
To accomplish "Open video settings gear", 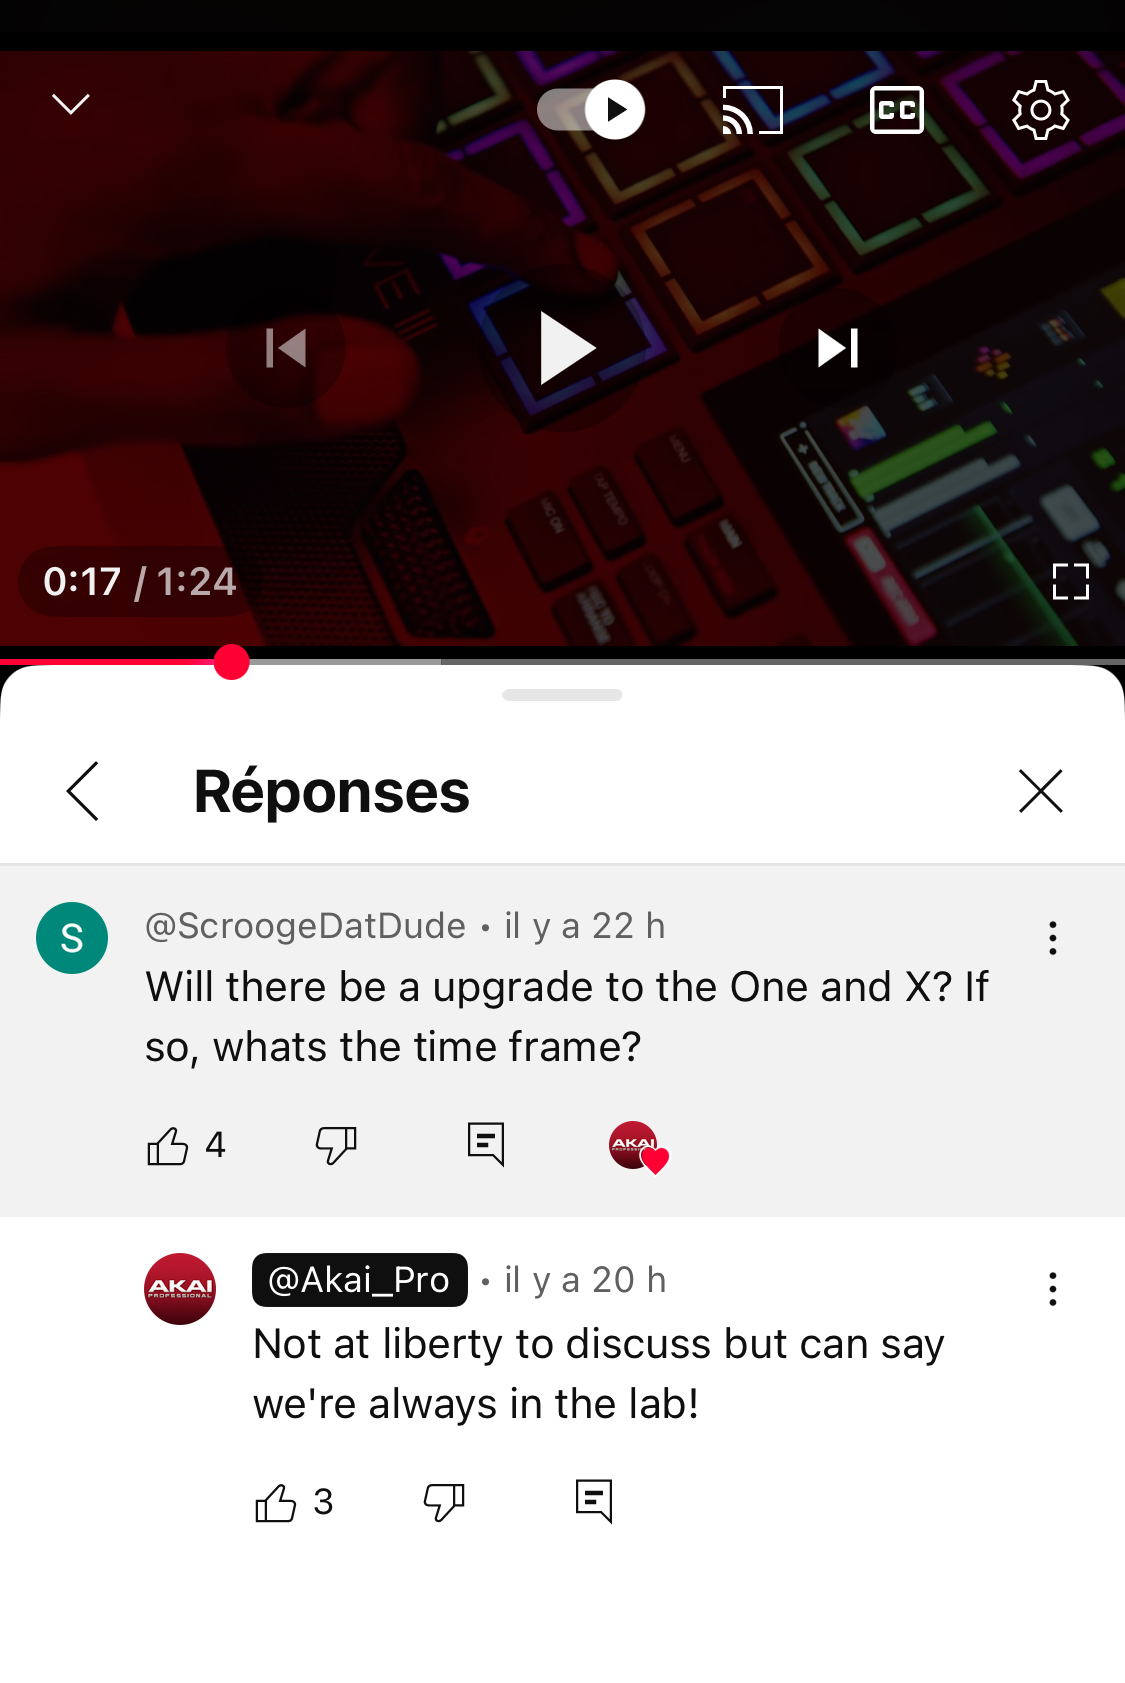I will 1041,110.
